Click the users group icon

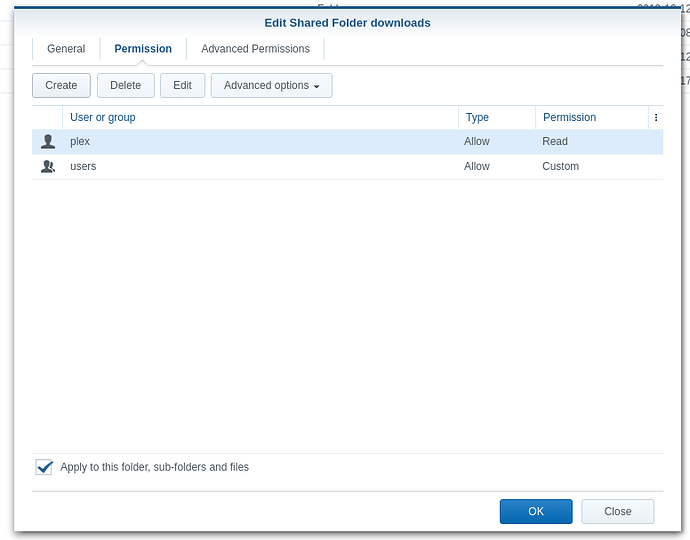48,167
